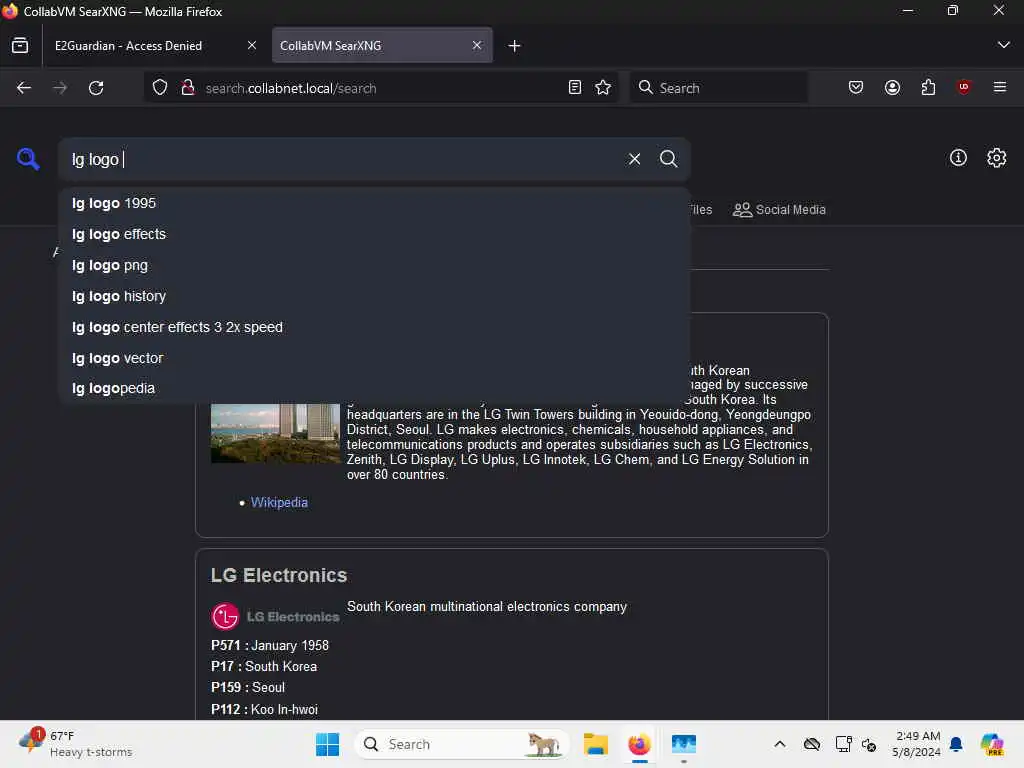Open the Wikipedia link in the infobox
The height and width of the screenshot is (768, 1024).
(279, 502)
